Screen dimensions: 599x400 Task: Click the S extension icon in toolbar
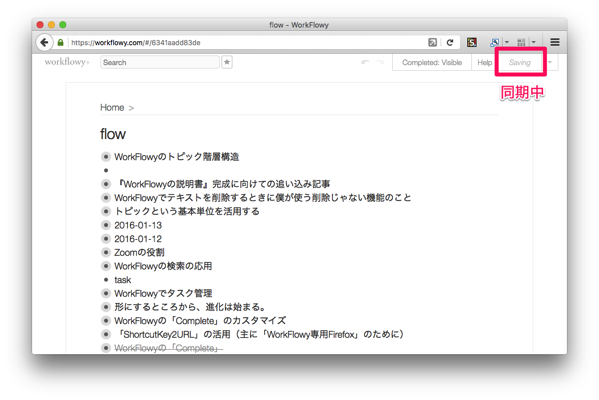click(x=472, y=42)
